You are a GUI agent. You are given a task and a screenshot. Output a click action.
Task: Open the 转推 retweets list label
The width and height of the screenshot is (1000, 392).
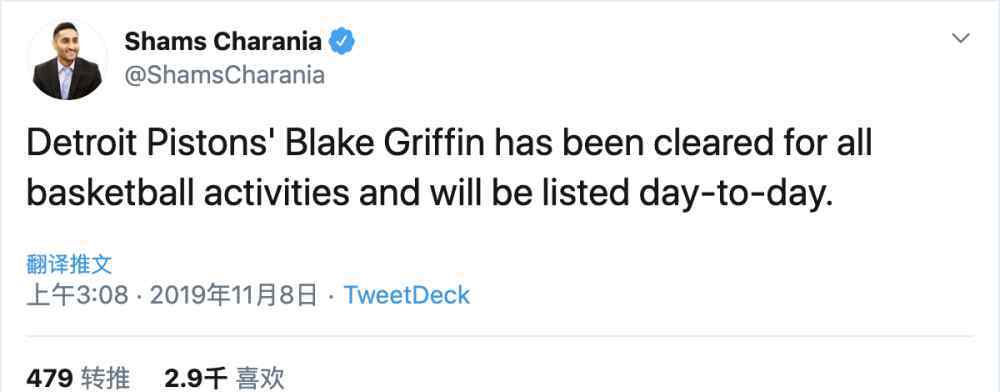pyautogui.click(x=105, y=379)
